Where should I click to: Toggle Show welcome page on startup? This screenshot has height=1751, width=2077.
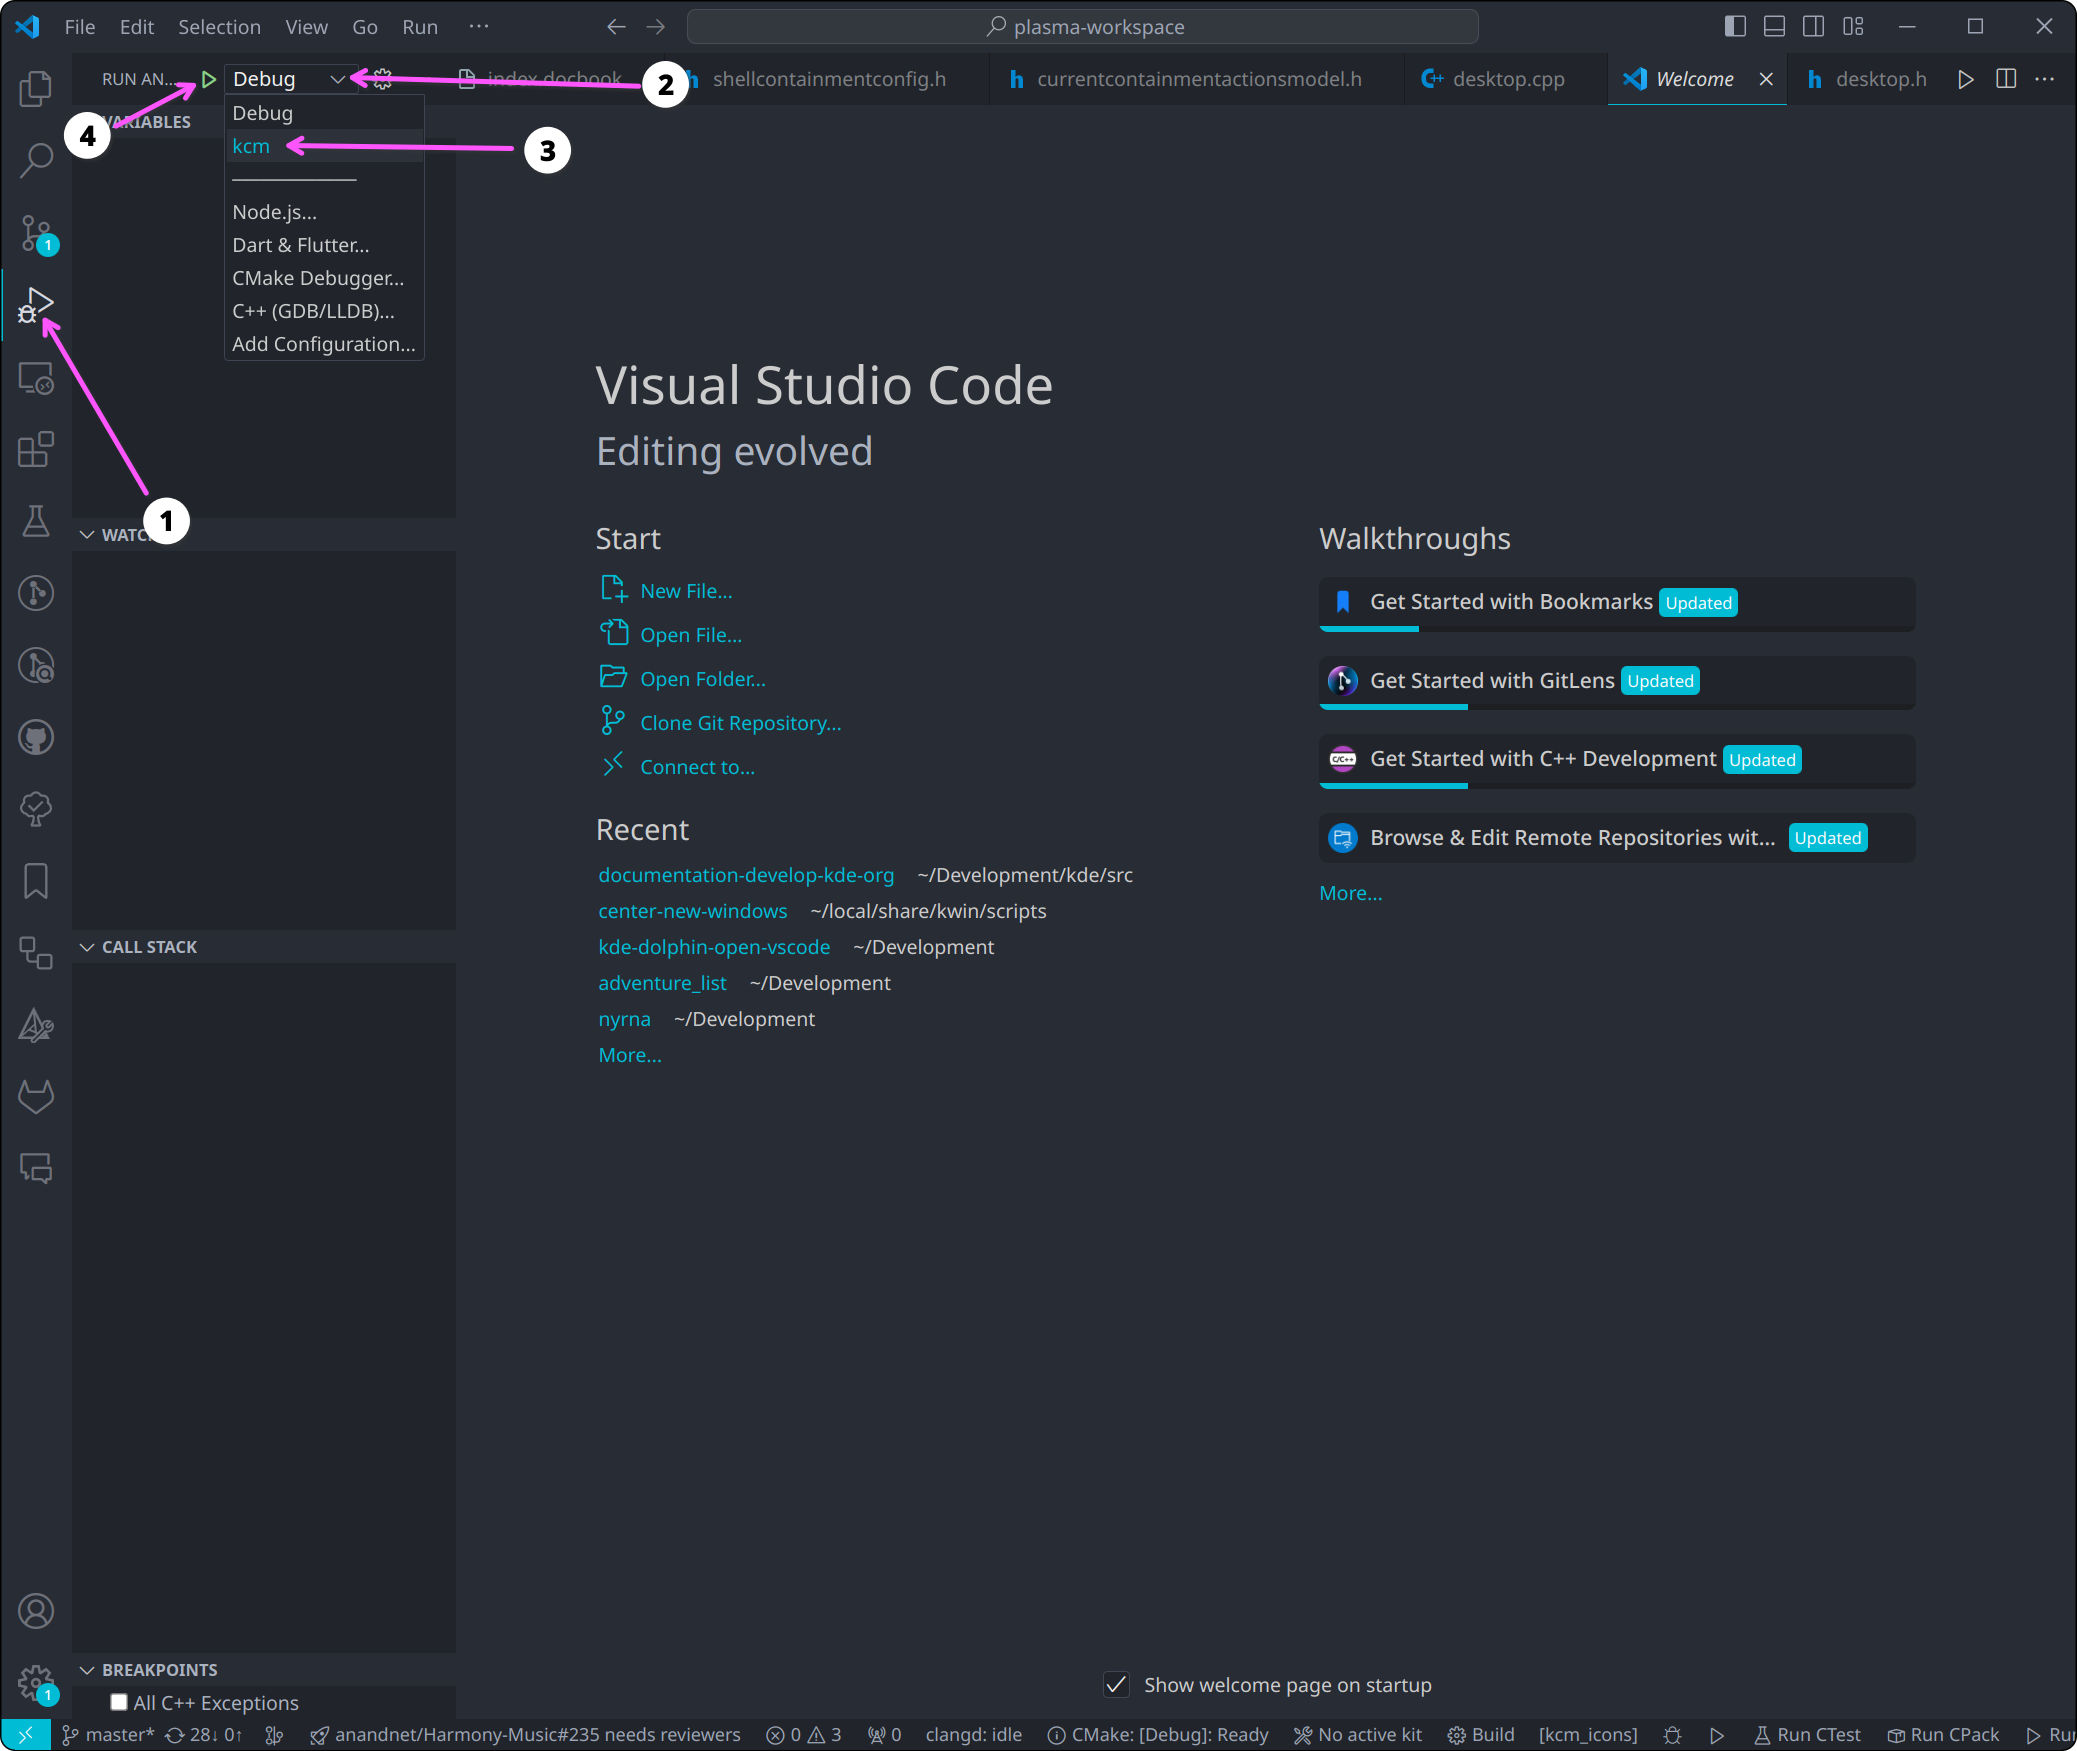point(1116,1685)
